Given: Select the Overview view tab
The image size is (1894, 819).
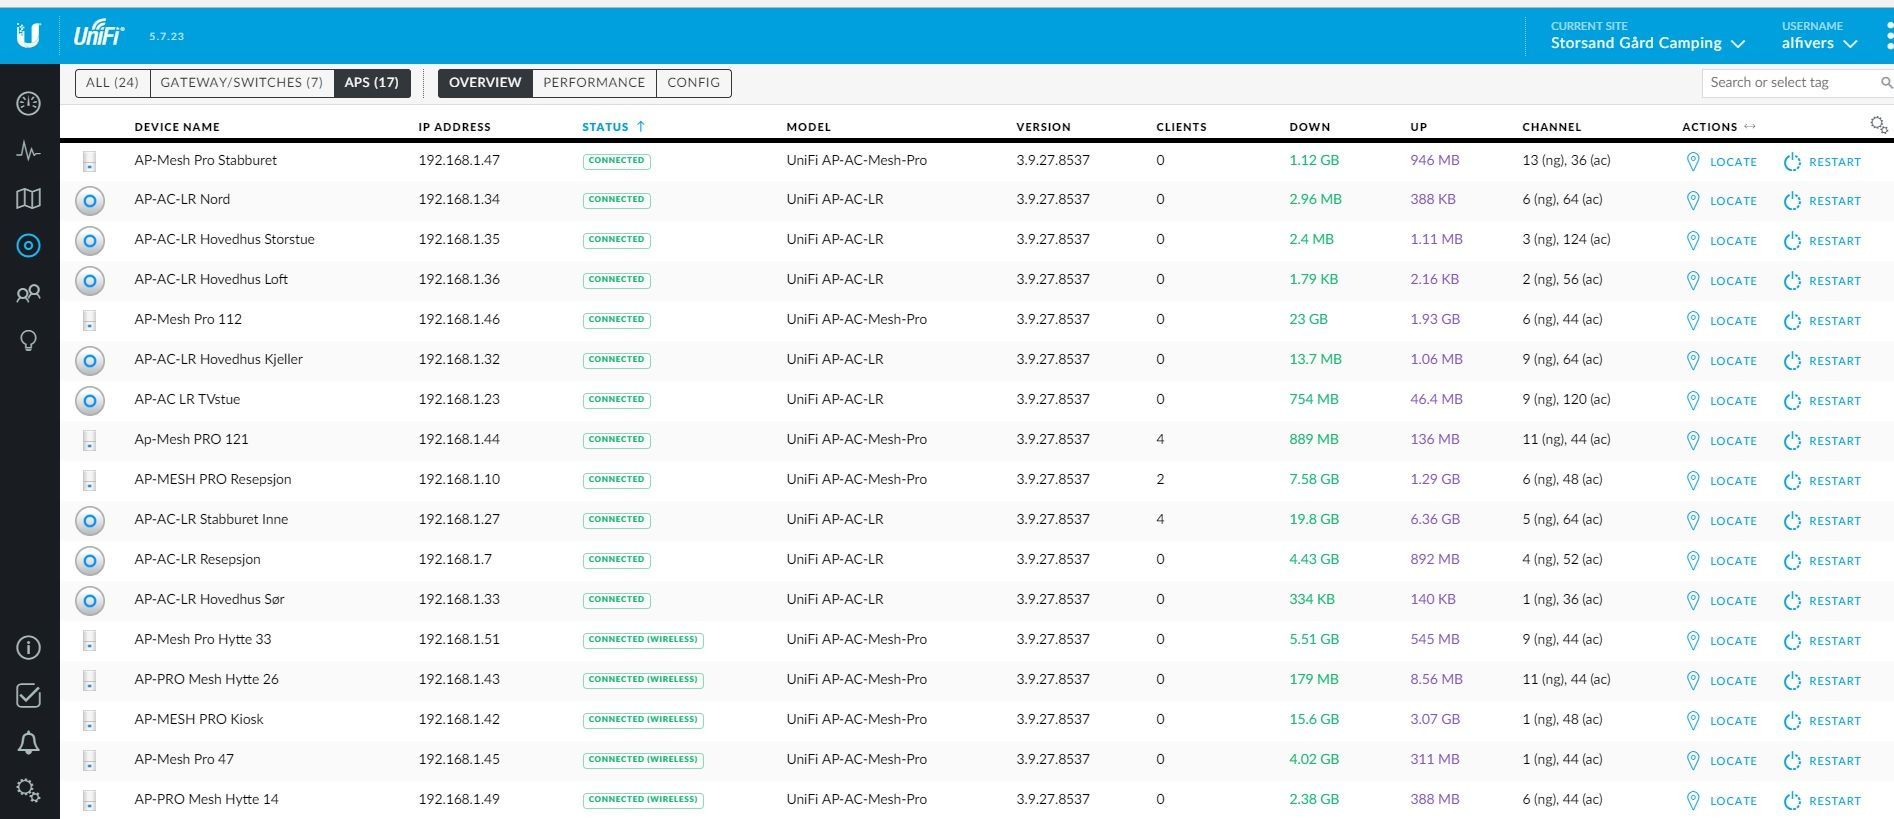Looking at the screenshot, I should (x=485, y=83).
